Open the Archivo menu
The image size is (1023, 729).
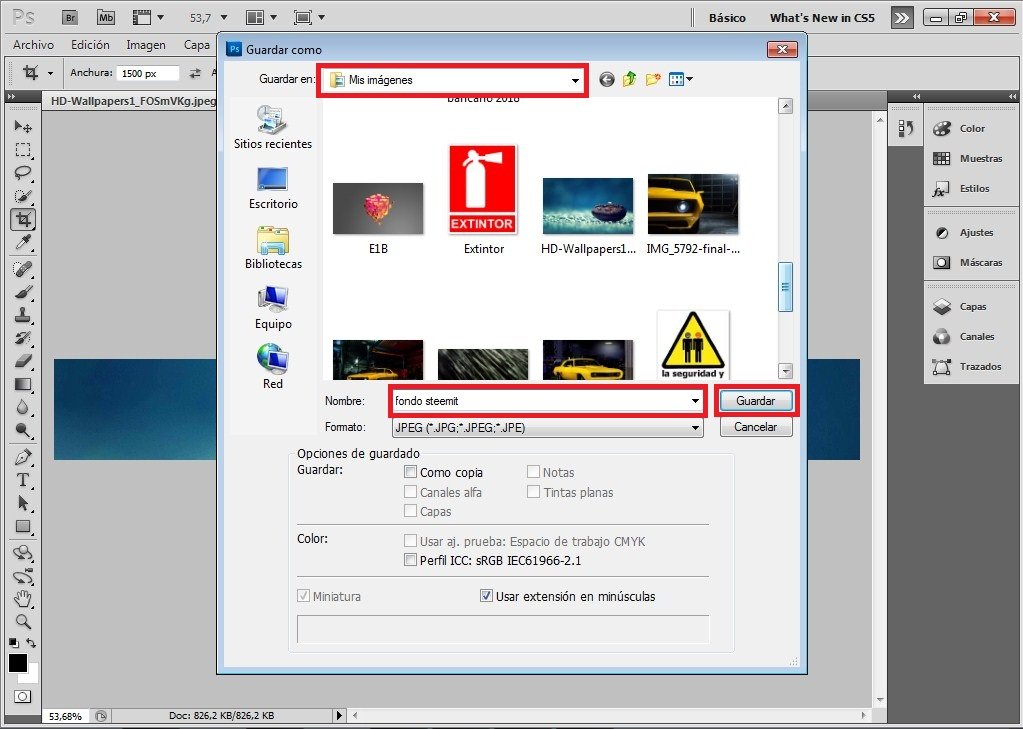33,45
